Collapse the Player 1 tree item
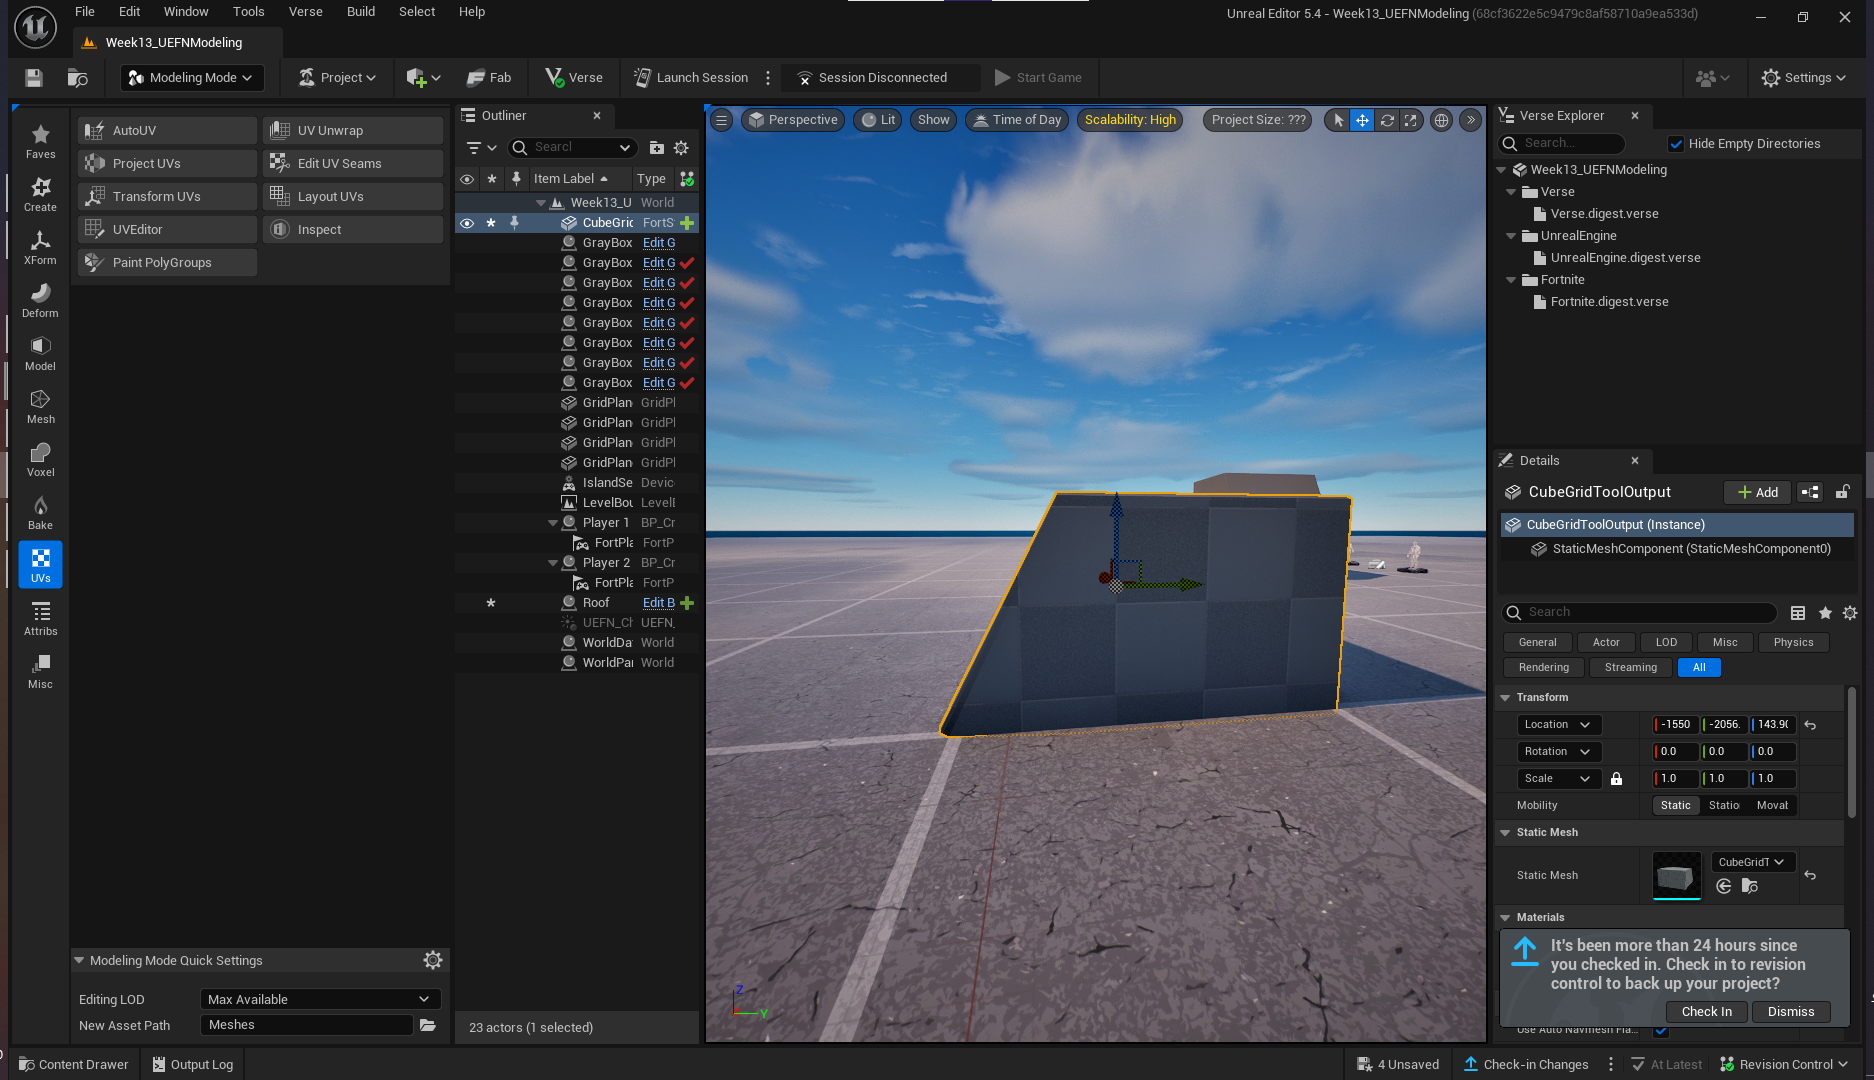The image size is (1874, 1080). pyautogui.click(x=552, y=523)
